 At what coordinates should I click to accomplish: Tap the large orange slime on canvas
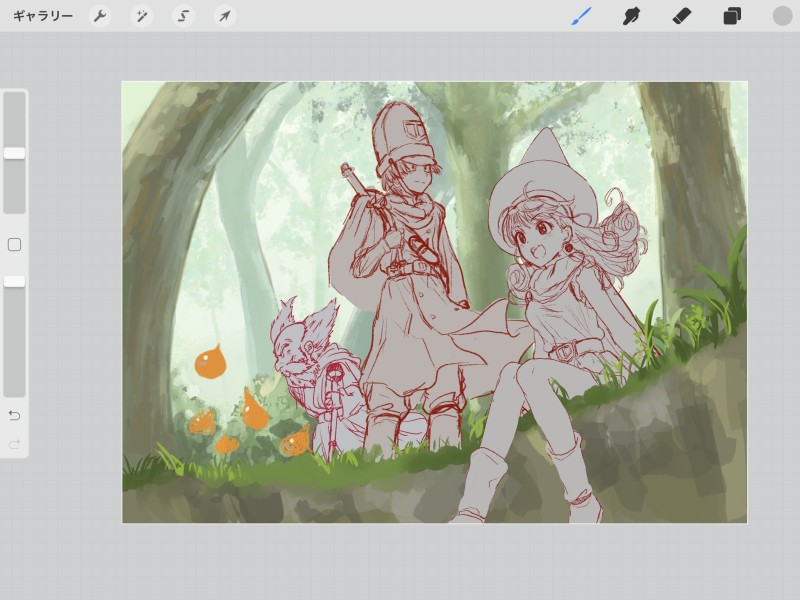click(209, 362)
